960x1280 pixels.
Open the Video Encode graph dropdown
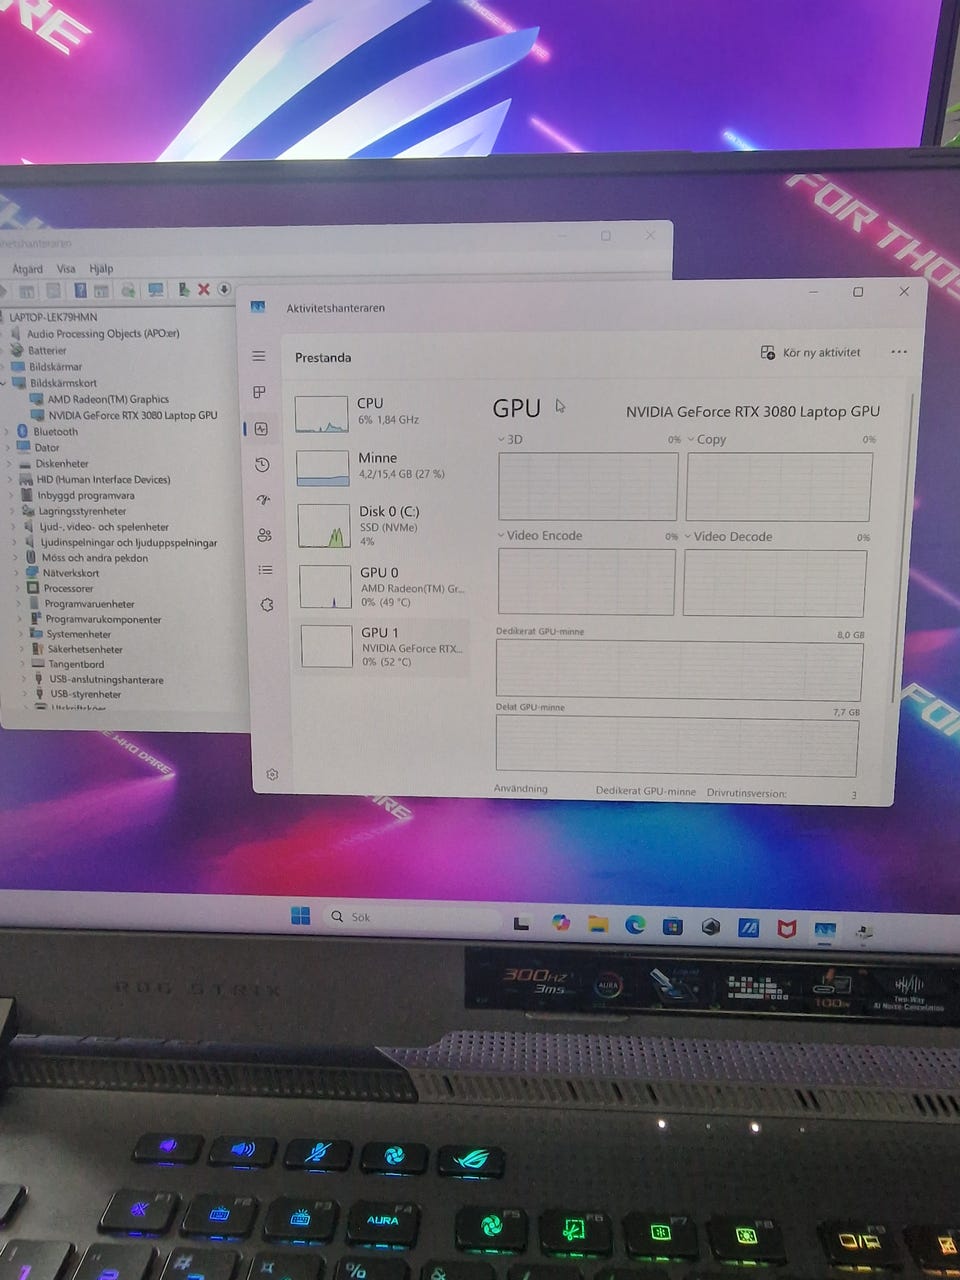pyautogui.click(x=501, y=535)
